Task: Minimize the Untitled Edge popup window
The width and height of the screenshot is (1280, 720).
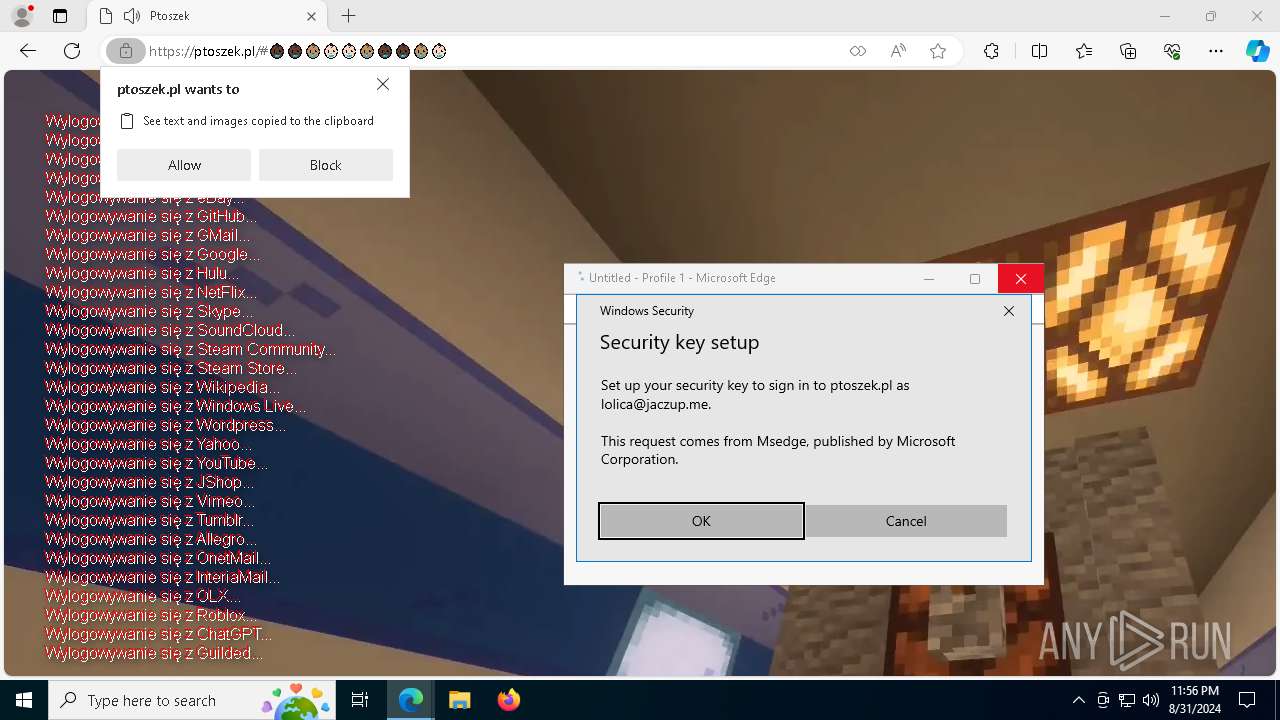Action: 929,279
